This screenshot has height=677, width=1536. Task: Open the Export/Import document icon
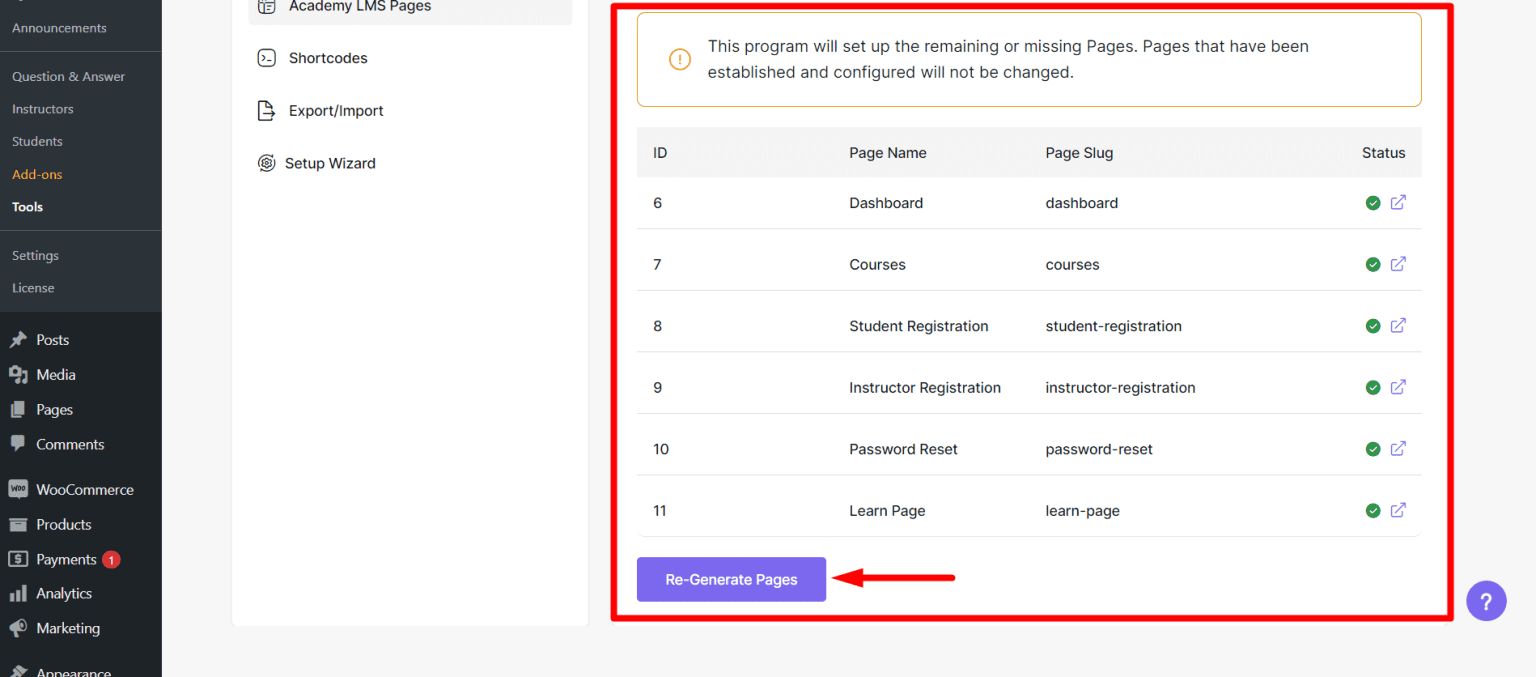coord(266,110)
